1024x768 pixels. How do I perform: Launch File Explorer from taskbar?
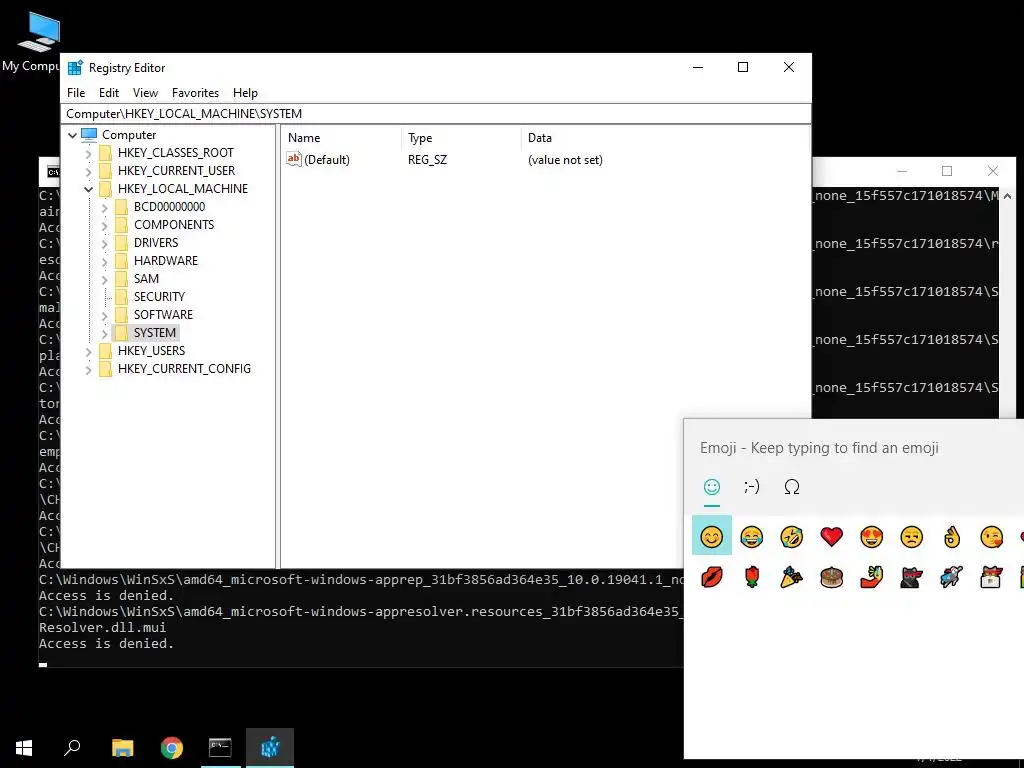[x=123, y=747]
